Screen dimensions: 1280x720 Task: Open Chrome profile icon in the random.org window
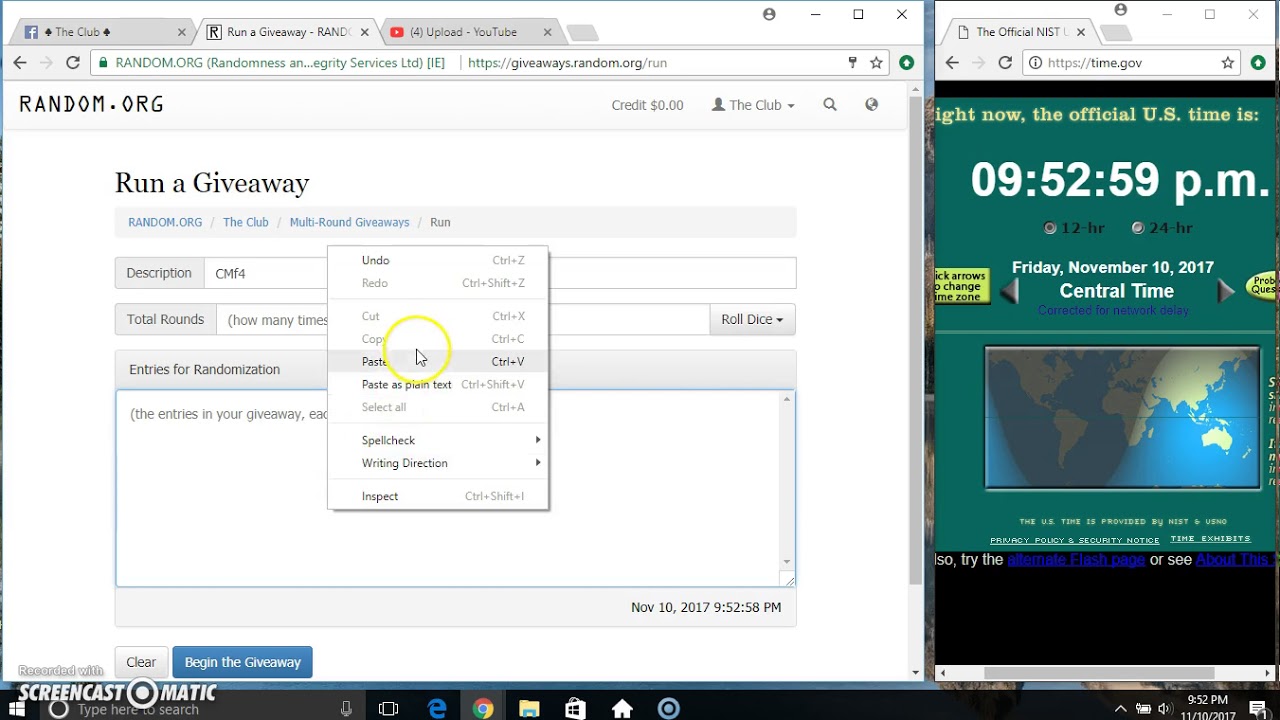click(x=769, y=14)
